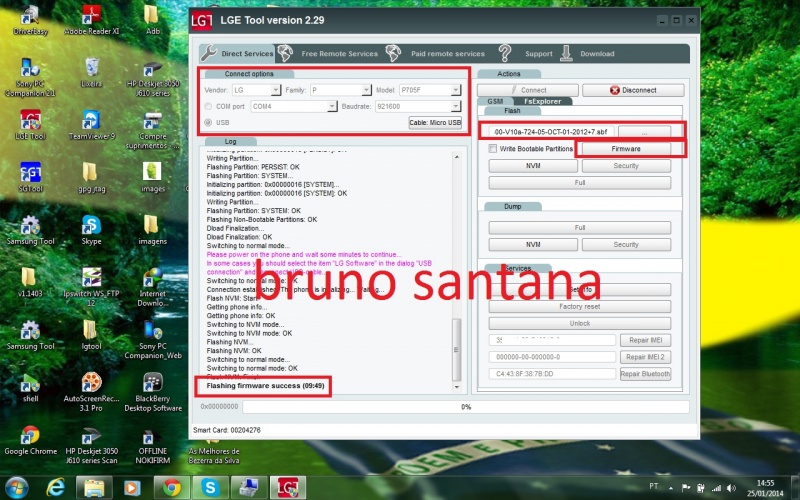Open the Adb folder on desktop
Viewport: 800px width, 500px height.
click(x=152, y=20)
